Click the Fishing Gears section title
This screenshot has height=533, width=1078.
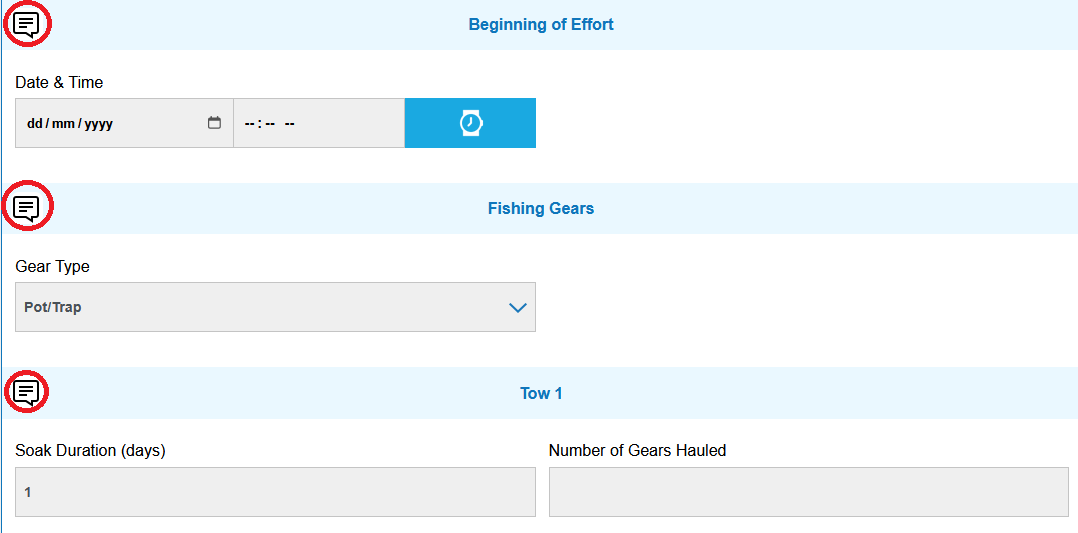[x=541, y=209]
